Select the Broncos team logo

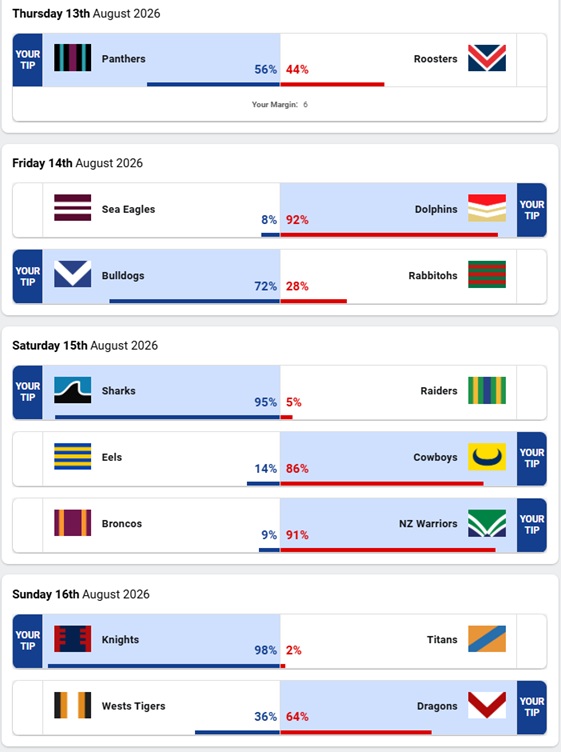pos(72,523)
